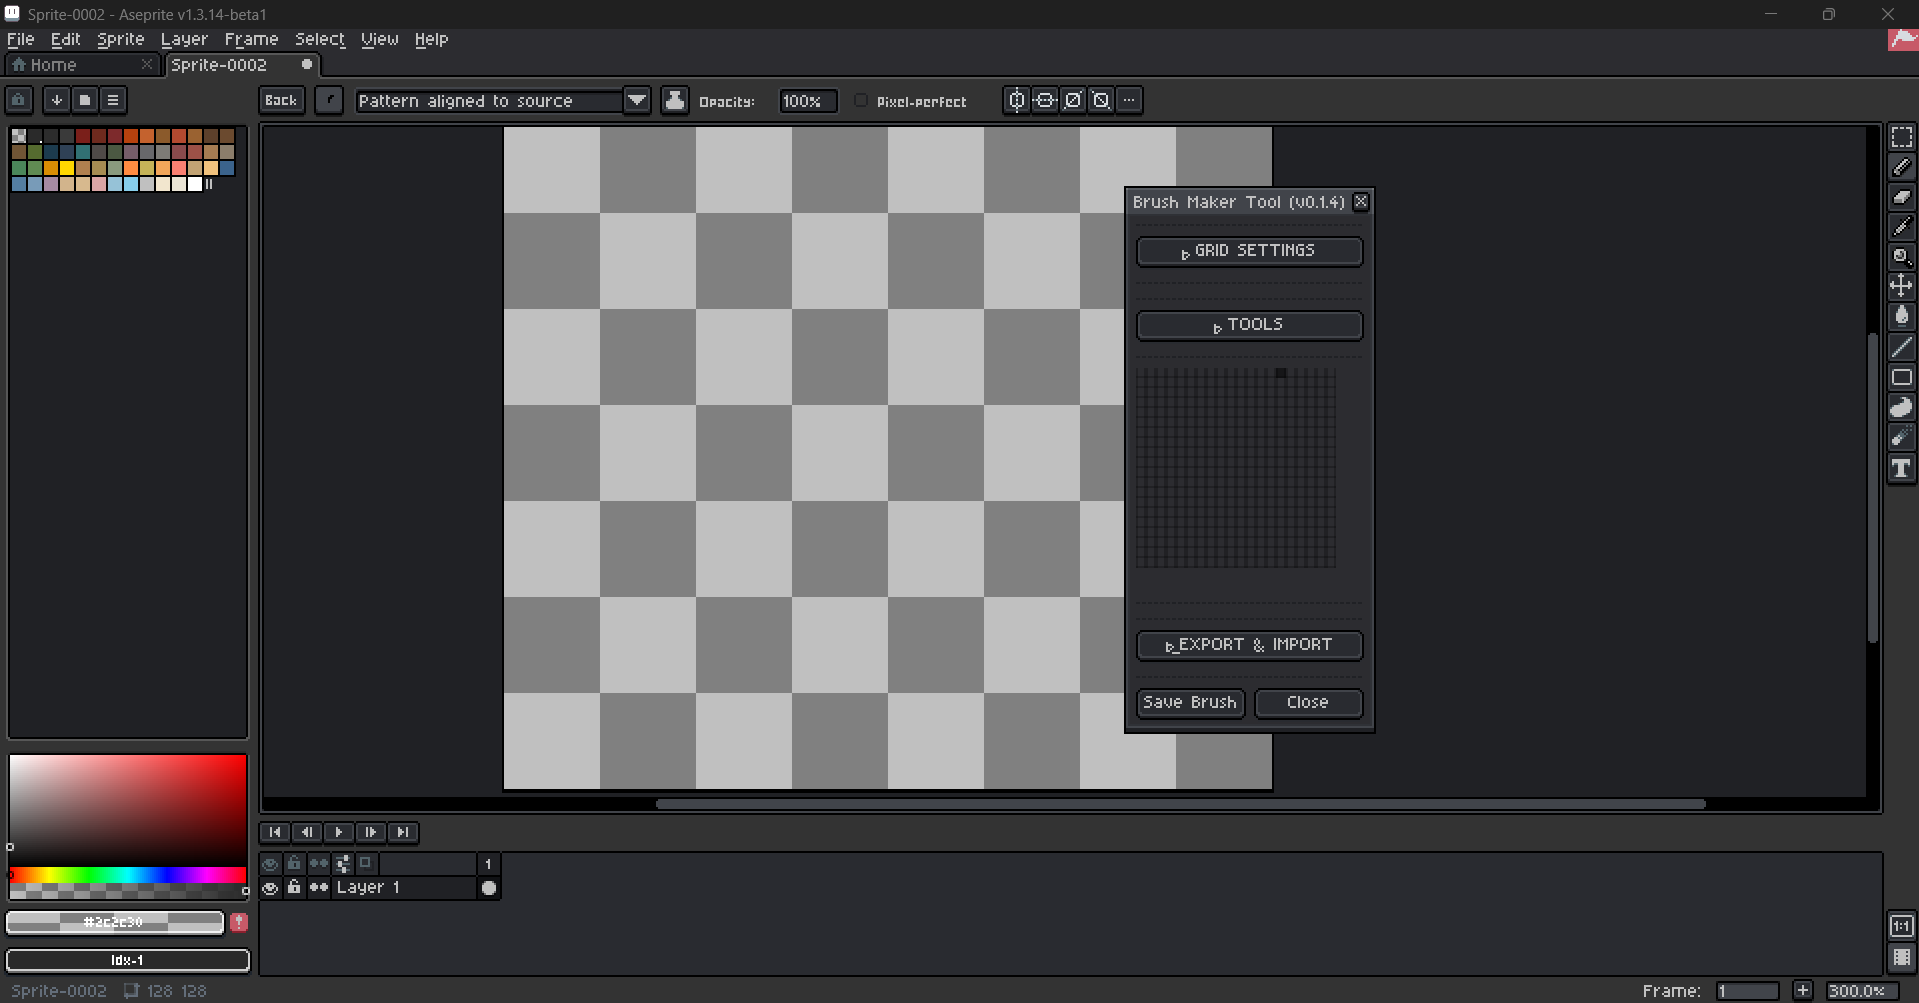Select the Text tool
The width and height of the screenshot is (1919, 1003).
[x=1901, y=468]
